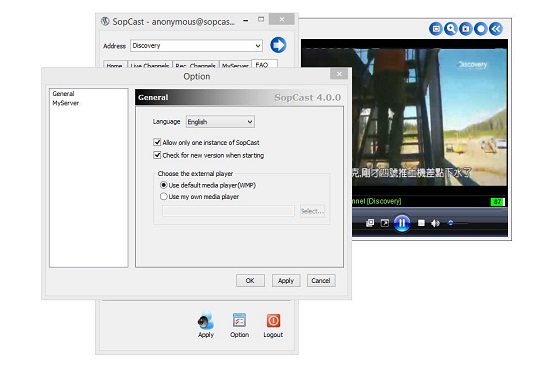
Task: Click the SopCast logo in title bar
Action: 105,21
